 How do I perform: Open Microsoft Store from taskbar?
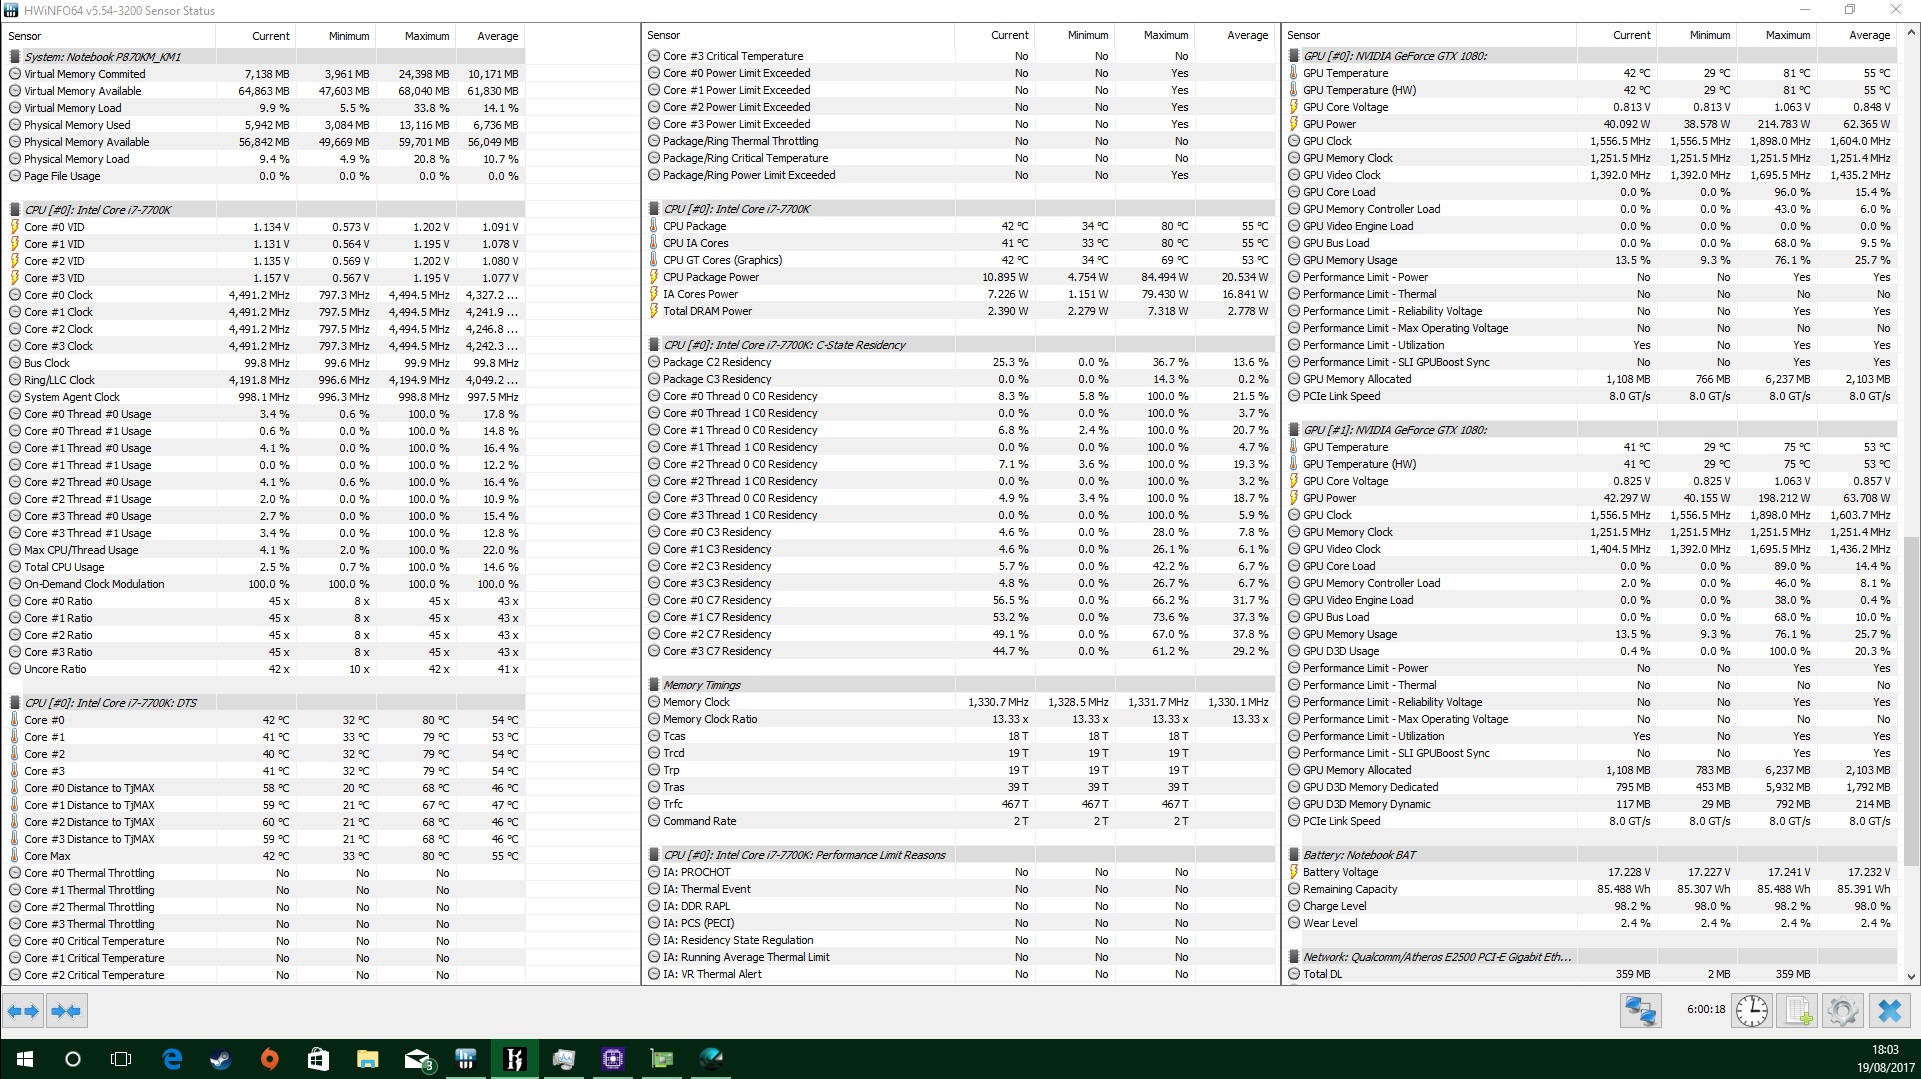[319, 1059]
